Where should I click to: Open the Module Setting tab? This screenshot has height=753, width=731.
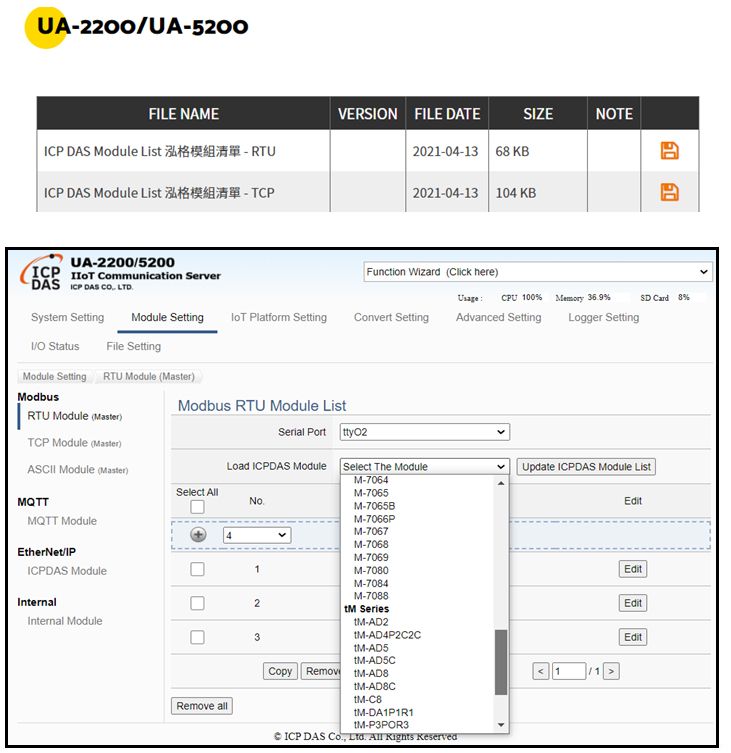point(167,317)
